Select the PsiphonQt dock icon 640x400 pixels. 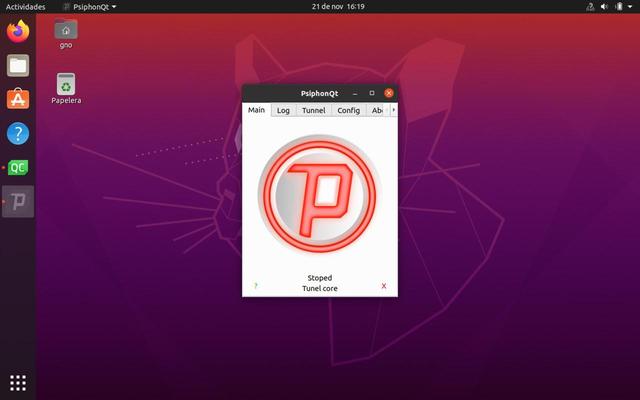coord(18,201)
